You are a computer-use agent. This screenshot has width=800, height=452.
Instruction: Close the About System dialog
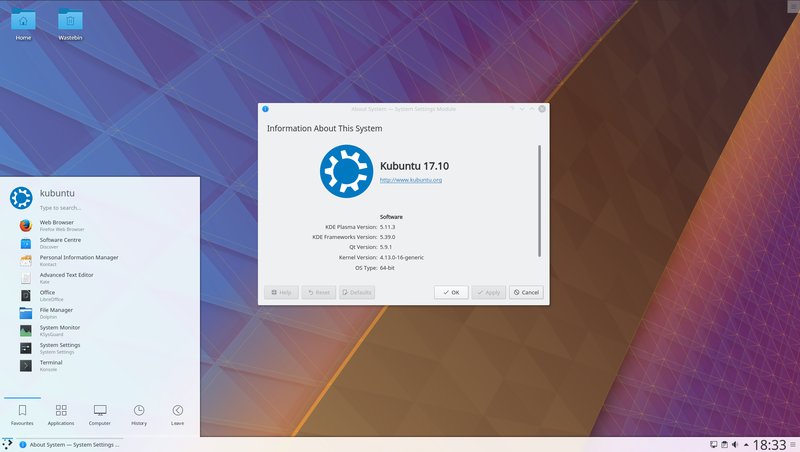pos(542,109)
